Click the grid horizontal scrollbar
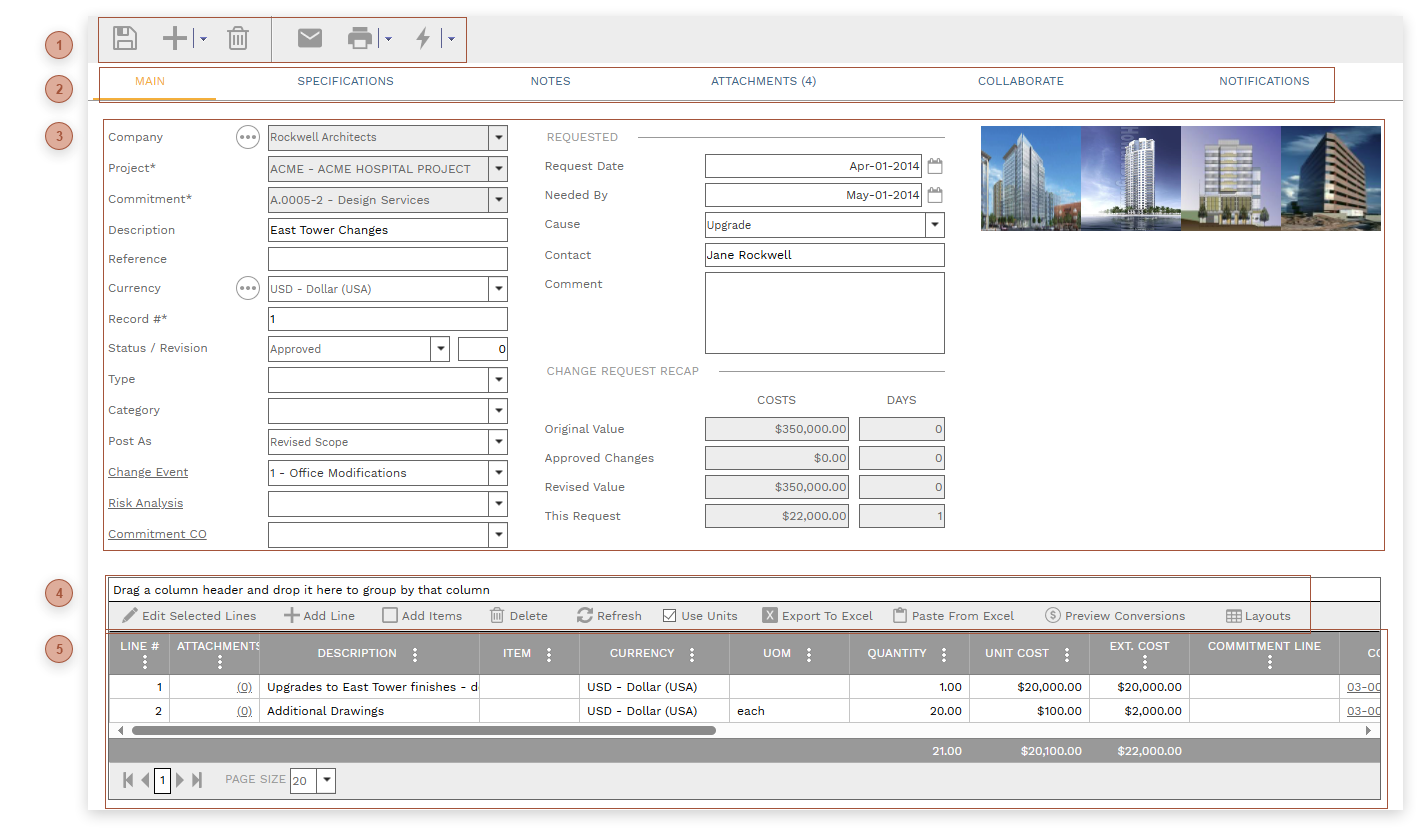Viewport: 1422px width, 834px height. (x=423, y=731)
